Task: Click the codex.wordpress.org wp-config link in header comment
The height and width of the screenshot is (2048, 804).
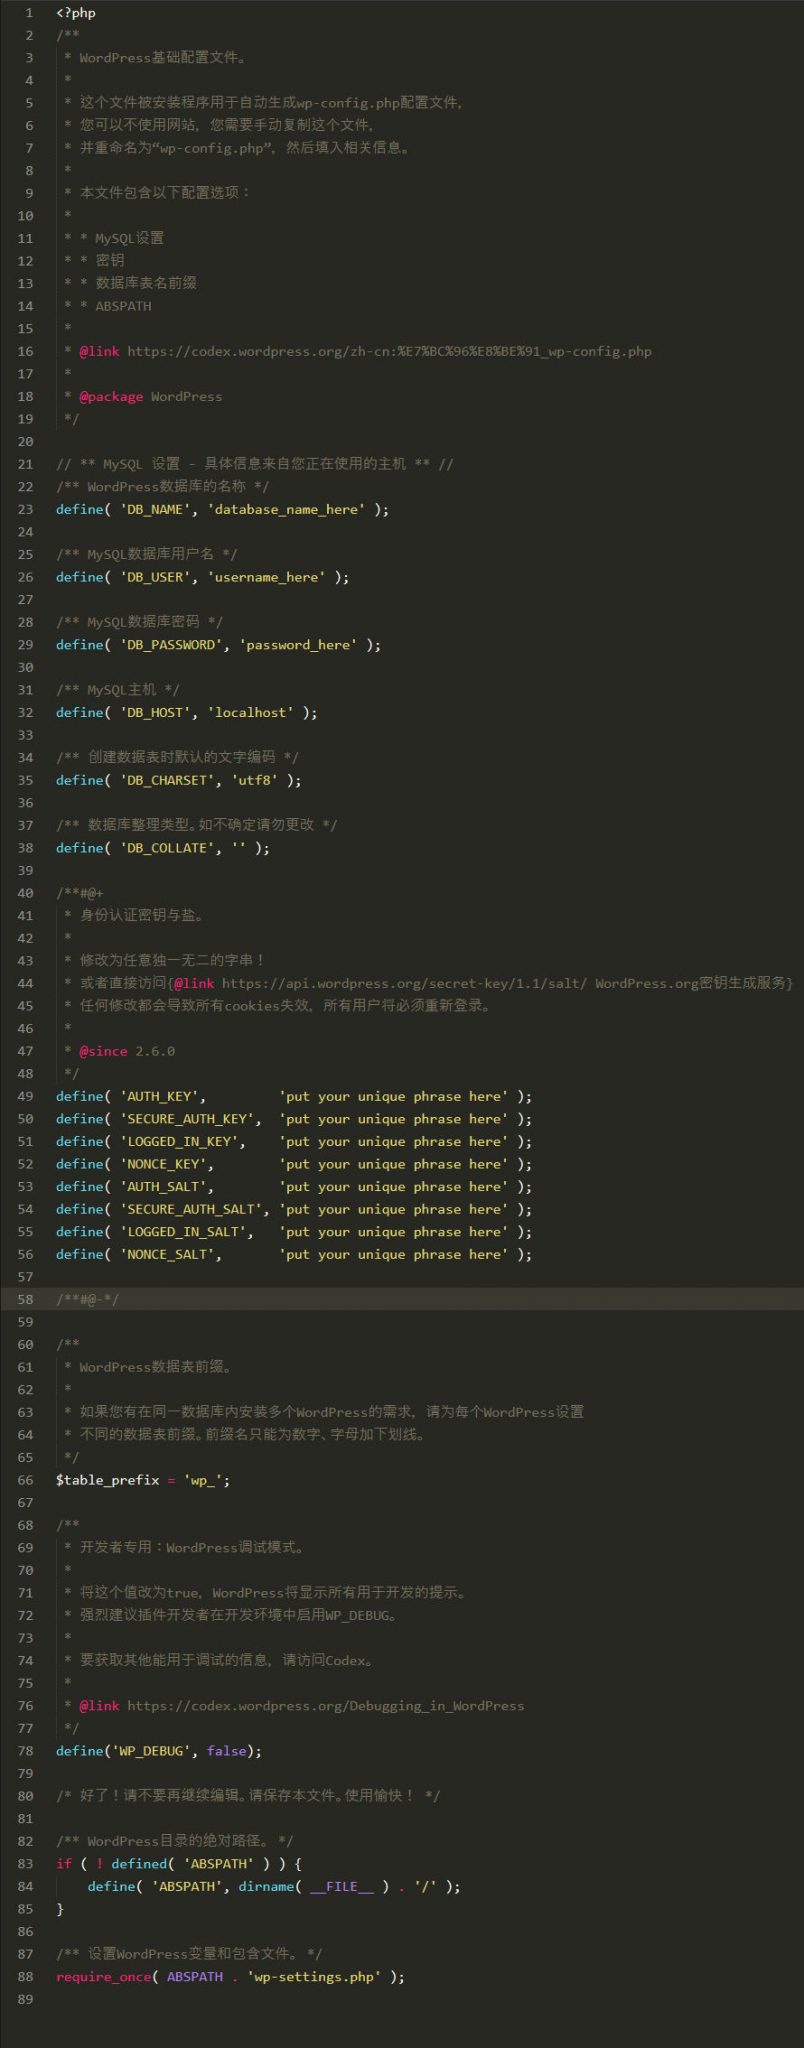Action: point(389,351)
